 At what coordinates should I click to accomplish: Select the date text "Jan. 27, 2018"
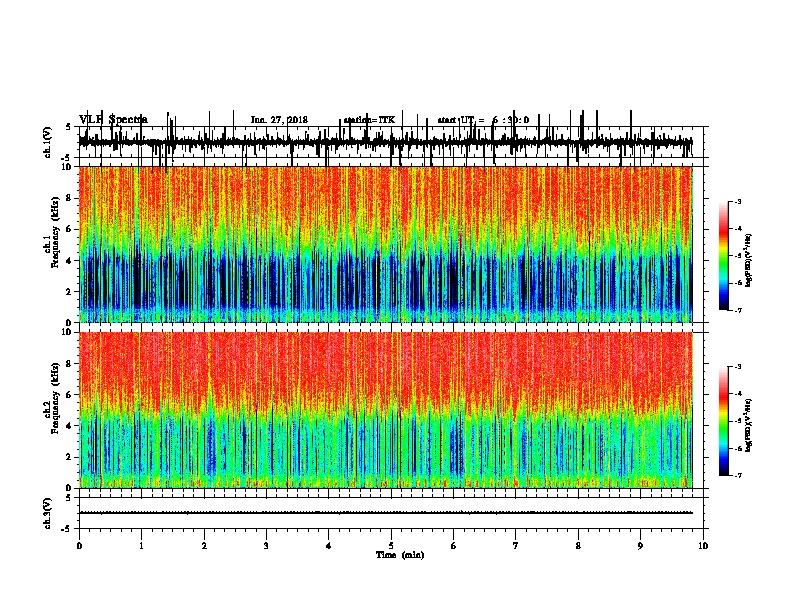coord(279,120)
